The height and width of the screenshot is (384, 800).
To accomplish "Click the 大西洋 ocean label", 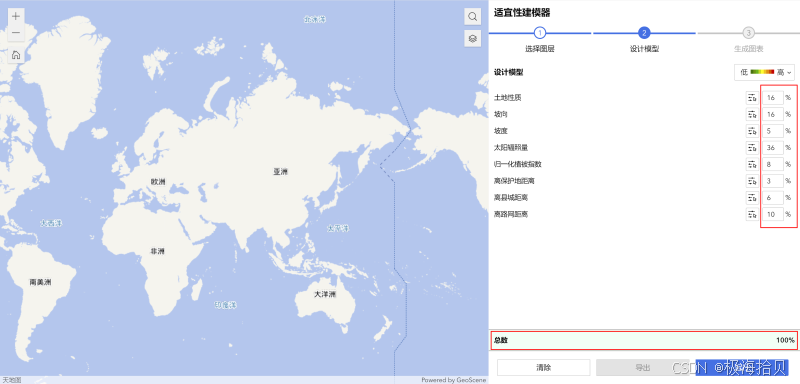I will click(52, 223).
